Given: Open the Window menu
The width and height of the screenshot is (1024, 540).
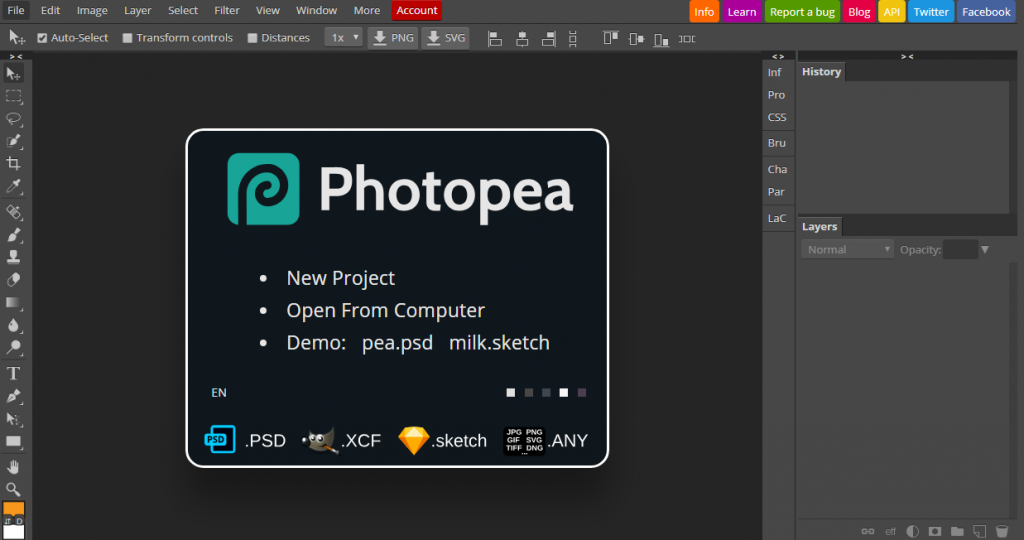Looking at the screenshot, I should click(317, 10).
